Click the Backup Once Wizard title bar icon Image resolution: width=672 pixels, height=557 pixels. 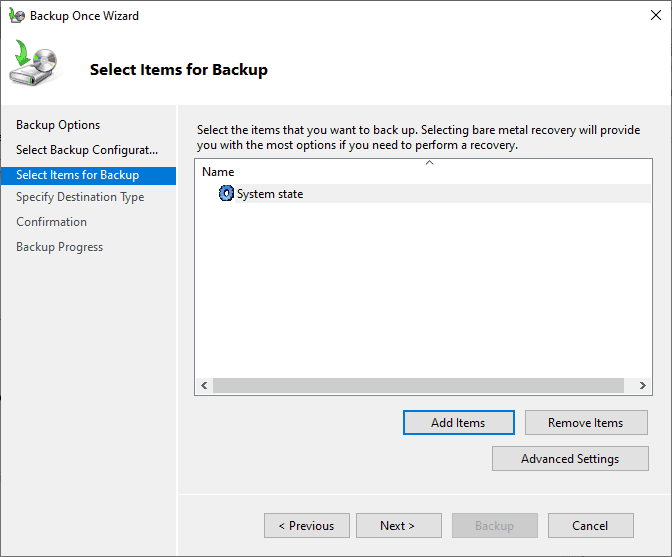(x=16, y=16)
